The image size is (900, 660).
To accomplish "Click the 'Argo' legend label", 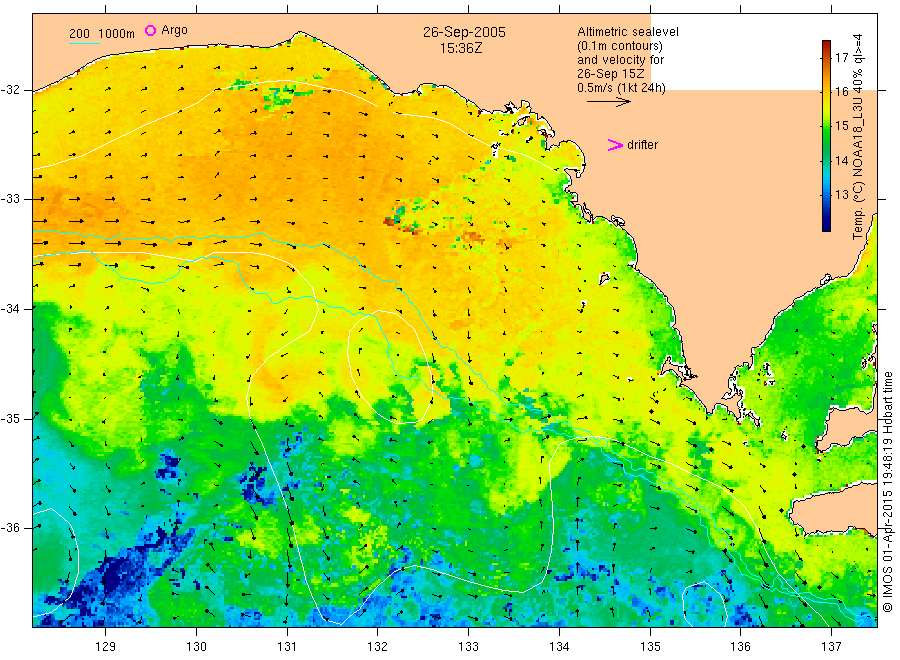I will click(174, 30).
